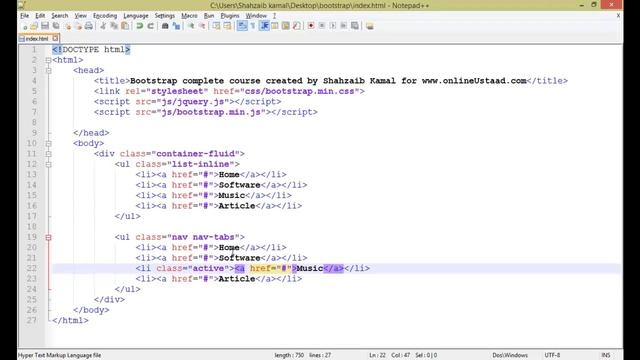This screenshot has height=360, width=640.
Task: Open the Search menu
Action: click(60, 16)
